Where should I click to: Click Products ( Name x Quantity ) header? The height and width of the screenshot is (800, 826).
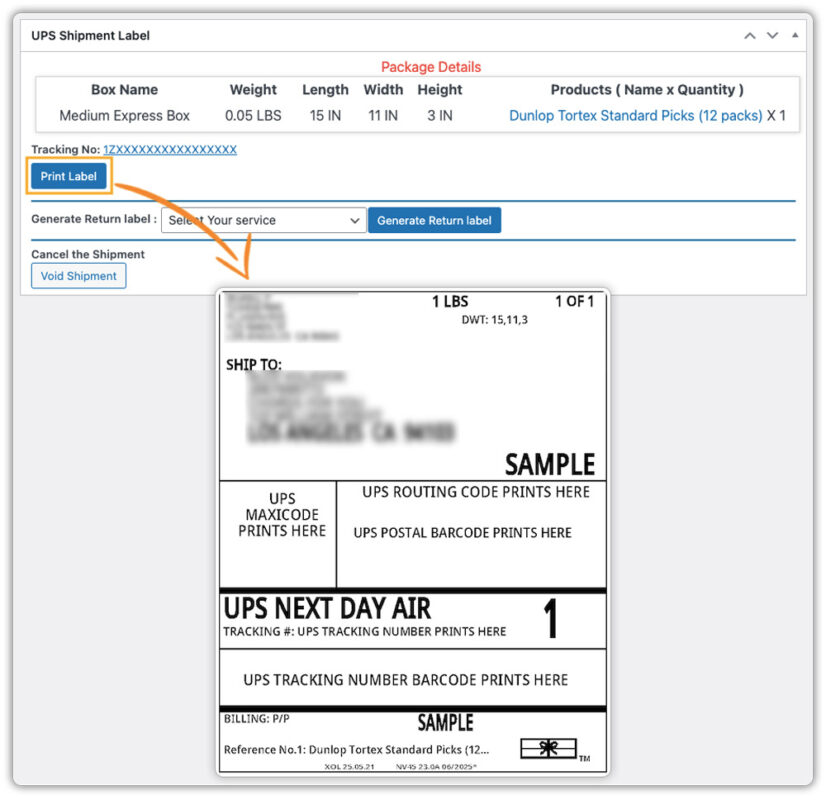click(647, 90)
